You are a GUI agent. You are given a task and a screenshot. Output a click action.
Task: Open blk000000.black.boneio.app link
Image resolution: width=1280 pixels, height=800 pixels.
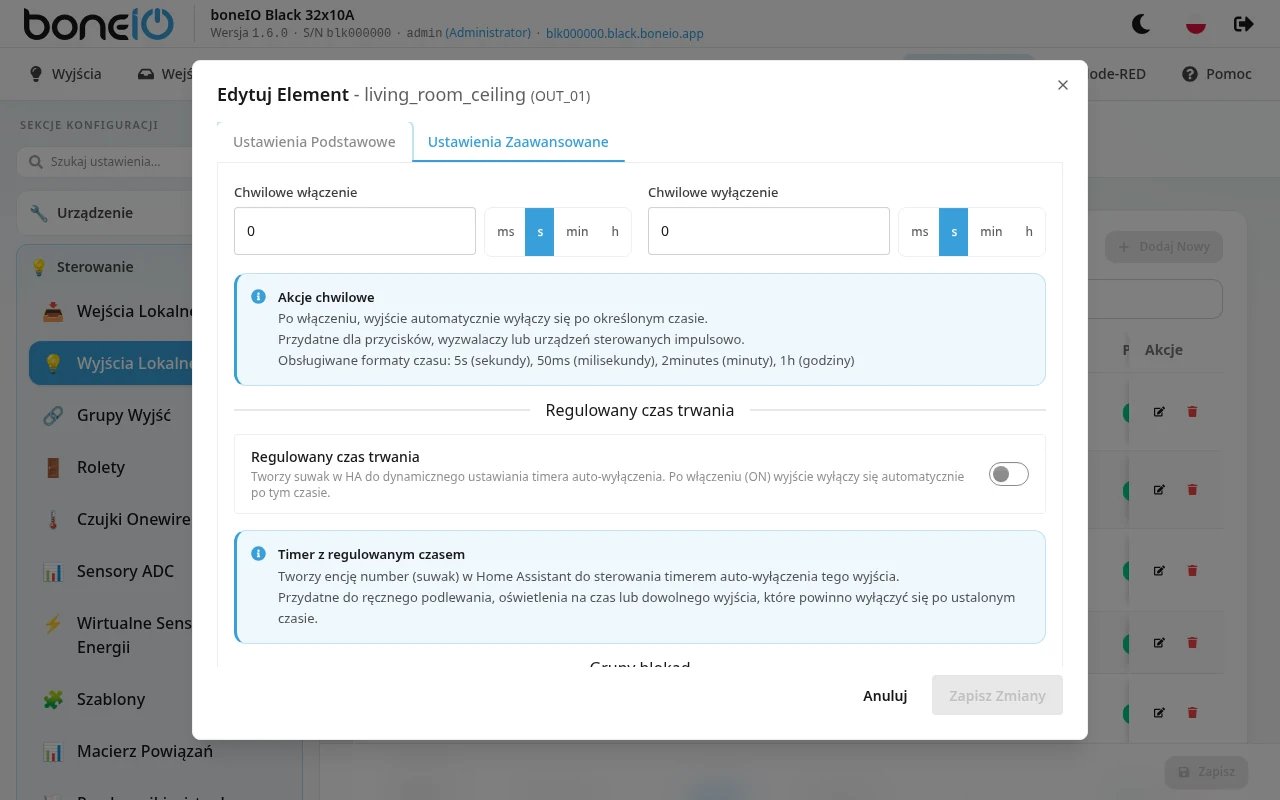click(625, 33)
